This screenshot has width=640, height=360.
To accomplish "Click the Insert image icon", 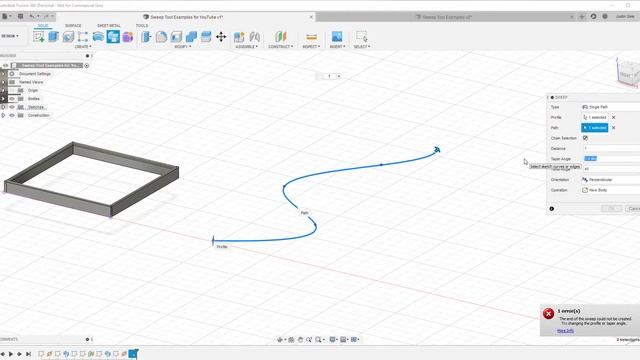I will tap(337, 37).
